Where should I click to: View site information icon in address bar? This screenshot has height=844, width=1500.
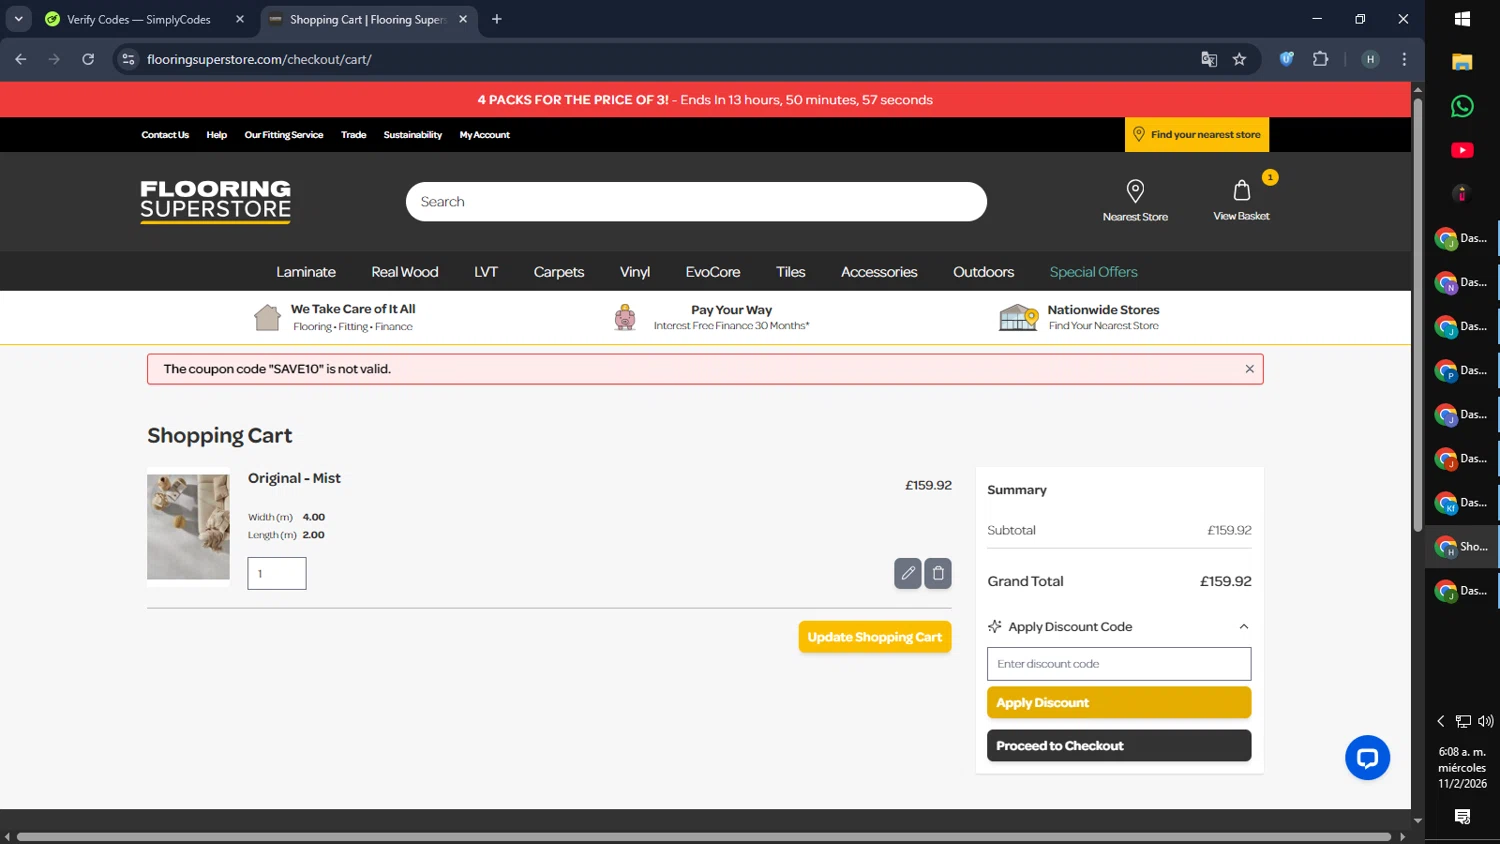pyautogui.click(x=128, y=59)
